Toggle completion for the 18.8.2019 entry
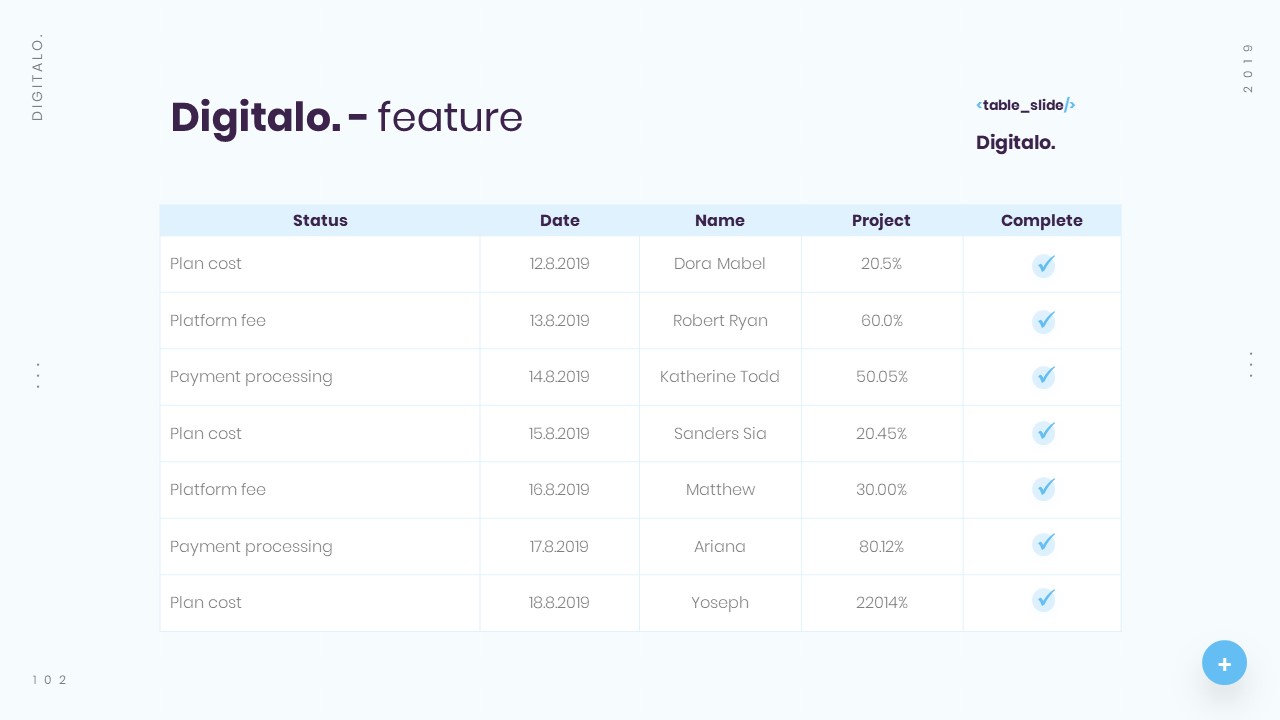 pyautogui.click(x=1043, y=600)
